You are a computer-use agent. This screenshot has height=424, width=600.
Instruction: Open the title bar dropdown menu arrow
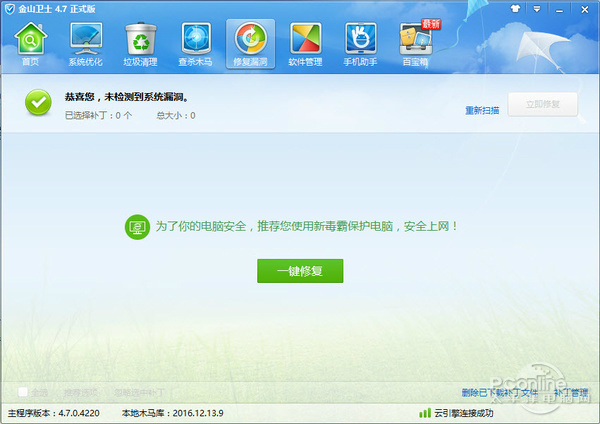[x=537, y=9]
